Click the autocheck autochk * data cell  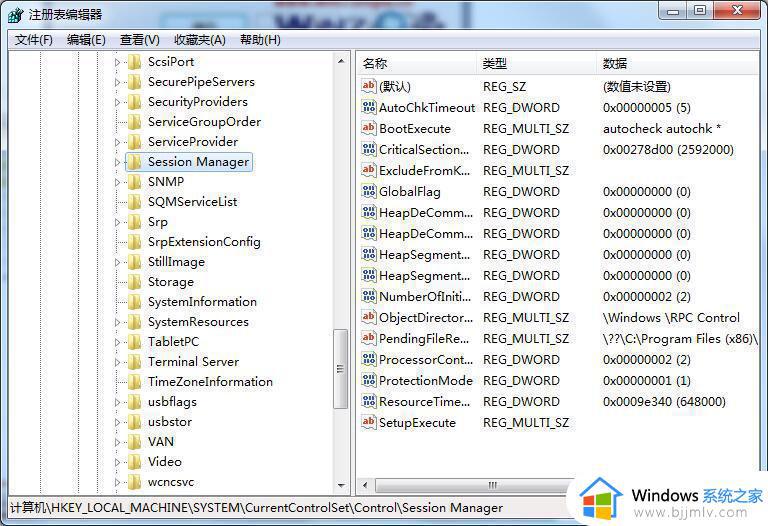(x=662, y=128)
